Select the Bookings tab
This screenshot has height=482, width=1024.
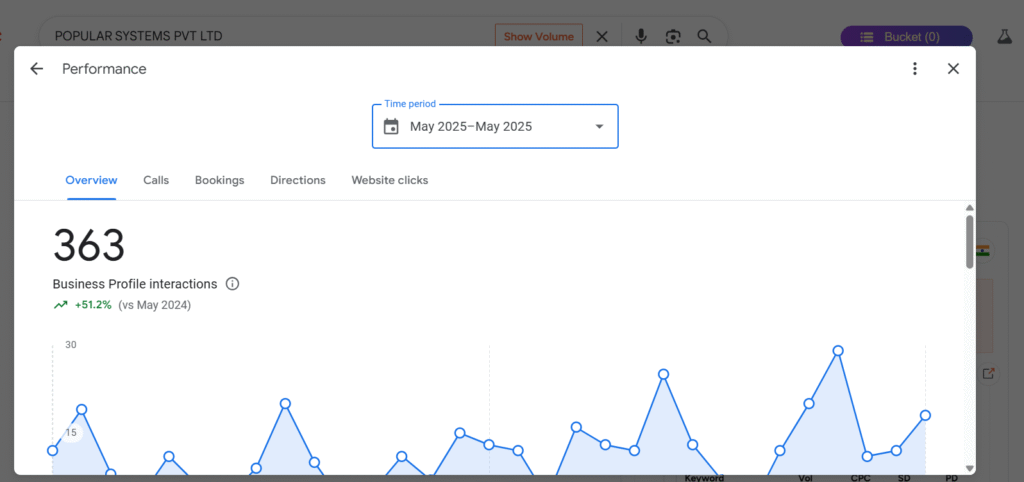tap(219, 180)
